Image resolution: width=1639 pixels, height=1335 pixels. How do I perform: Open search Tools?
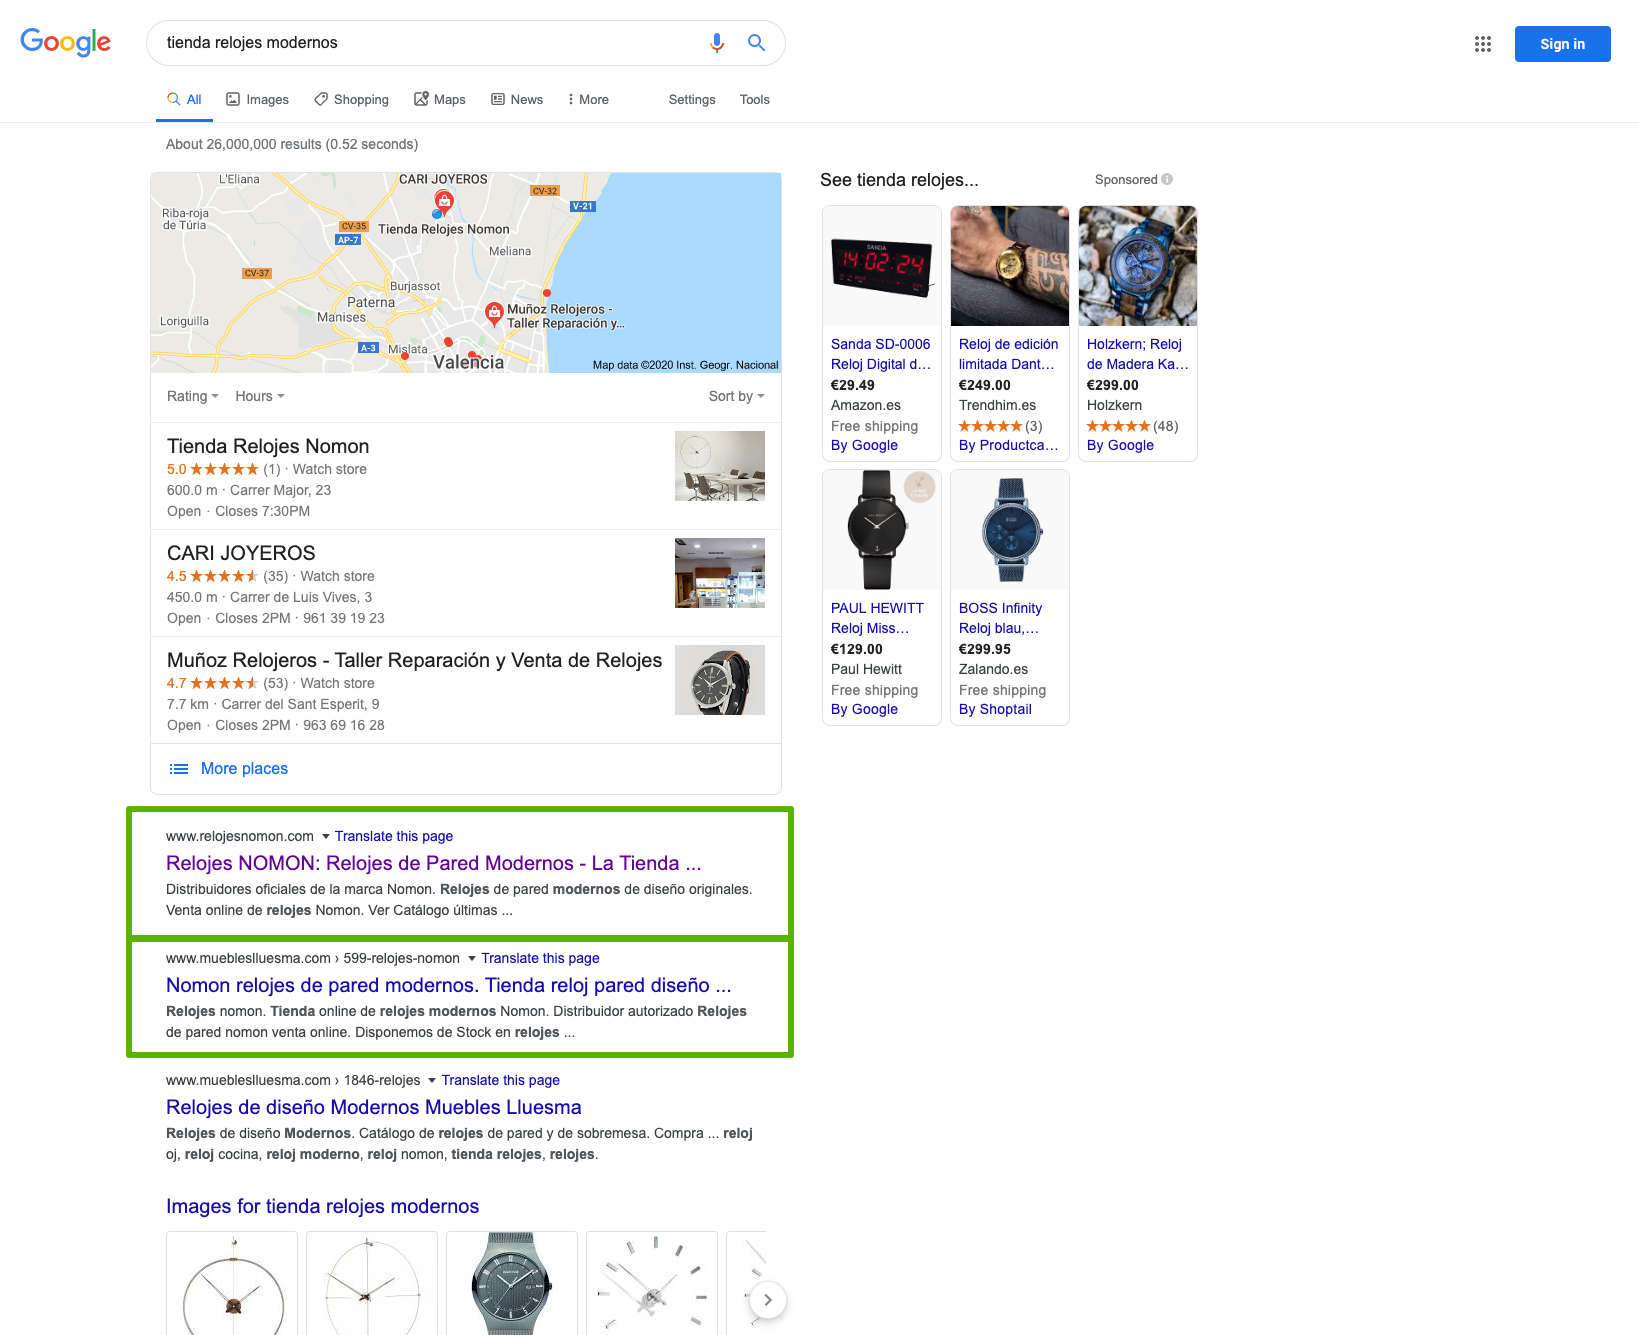point(755,100)
